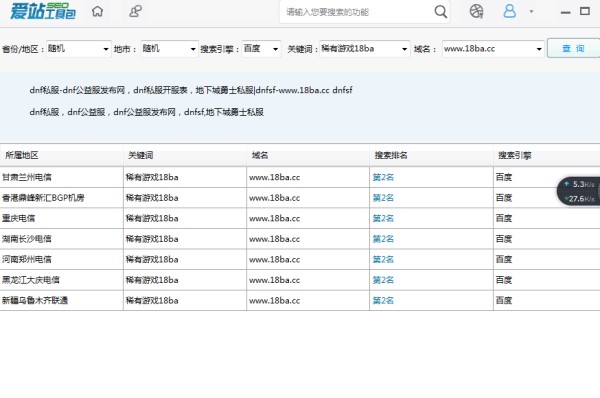
Task: Click 稀有游戏18ba in the 甘肃兰州电信 row
Action: click(x=152, y=177)
